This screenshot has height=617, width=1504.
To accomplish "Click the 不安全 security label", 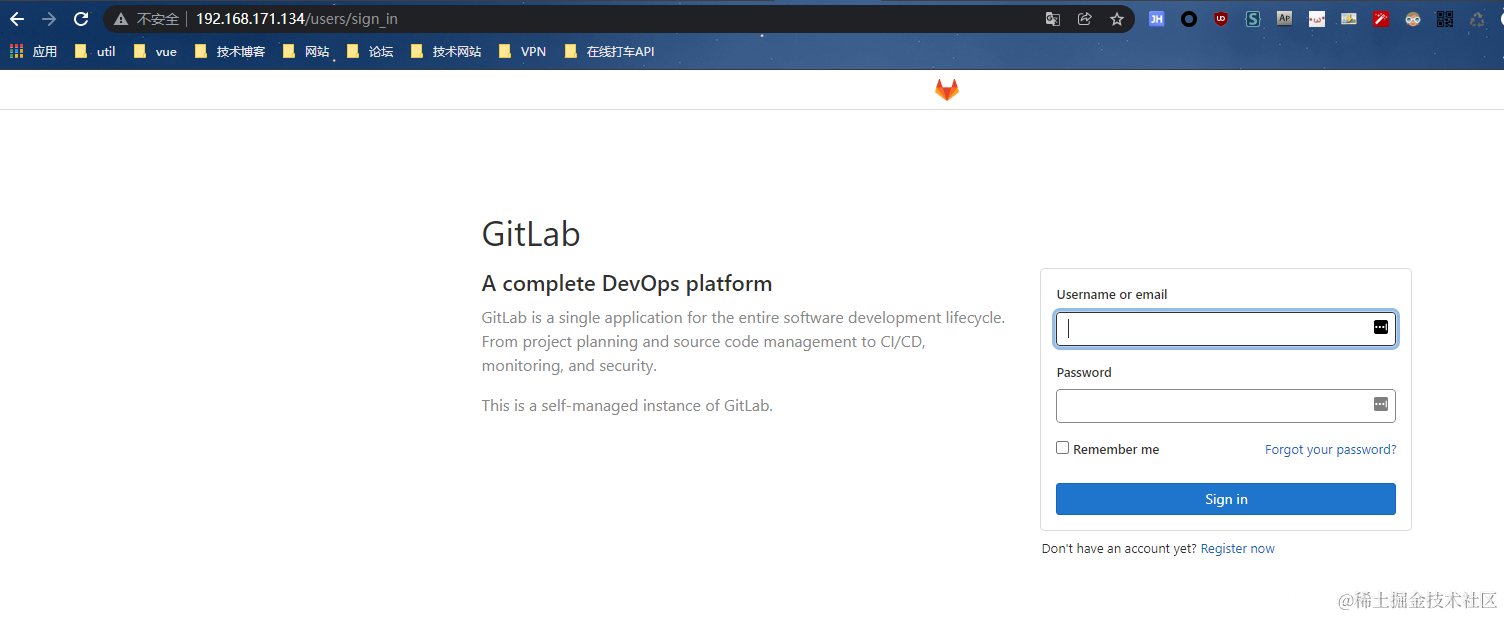I will coord(158,19).
